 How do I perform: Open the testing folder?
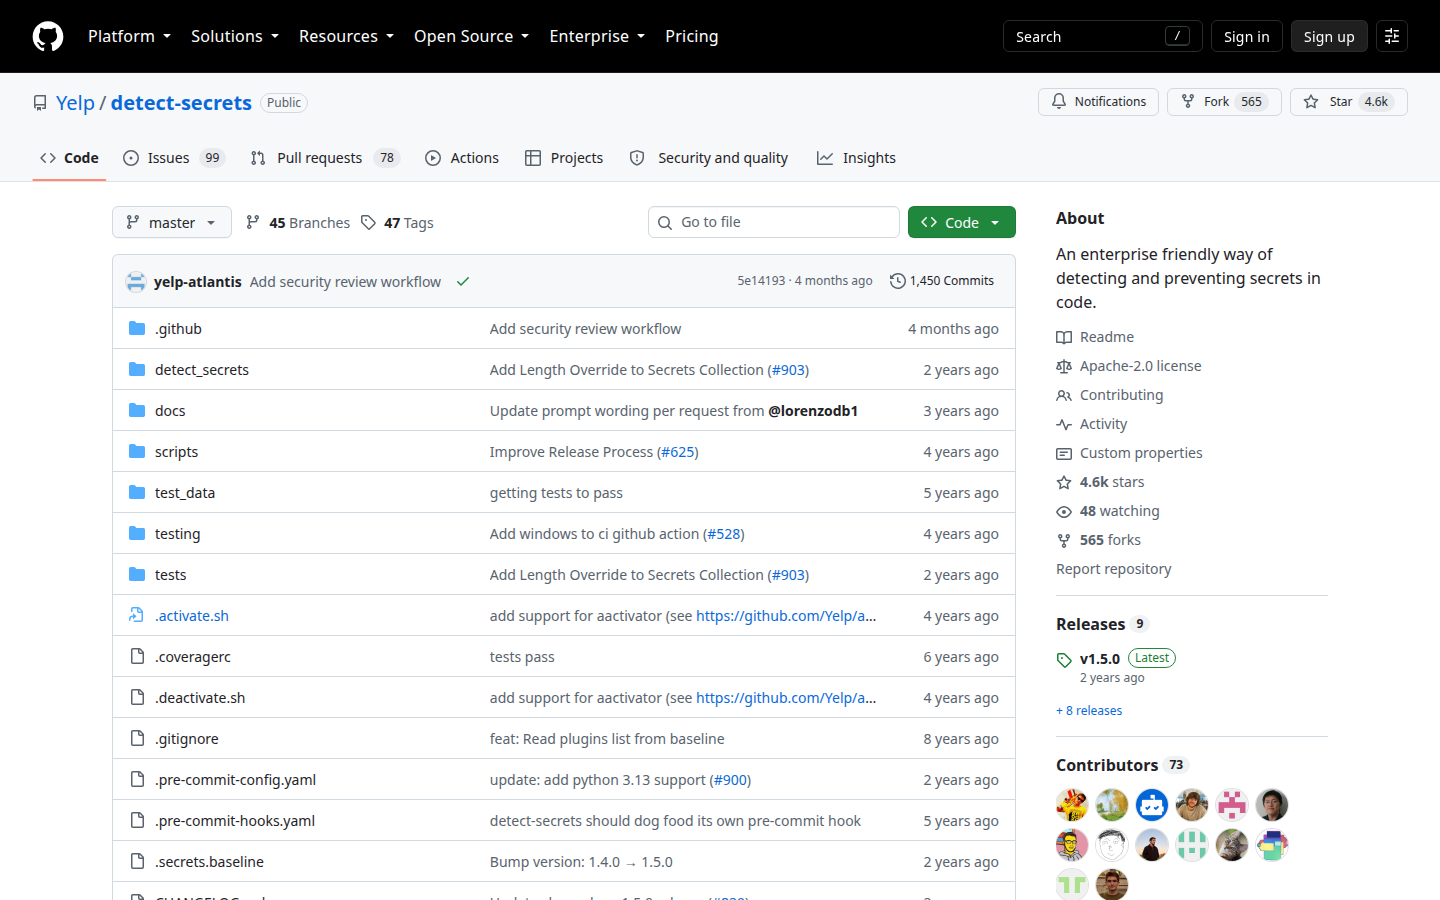point(177,534)
